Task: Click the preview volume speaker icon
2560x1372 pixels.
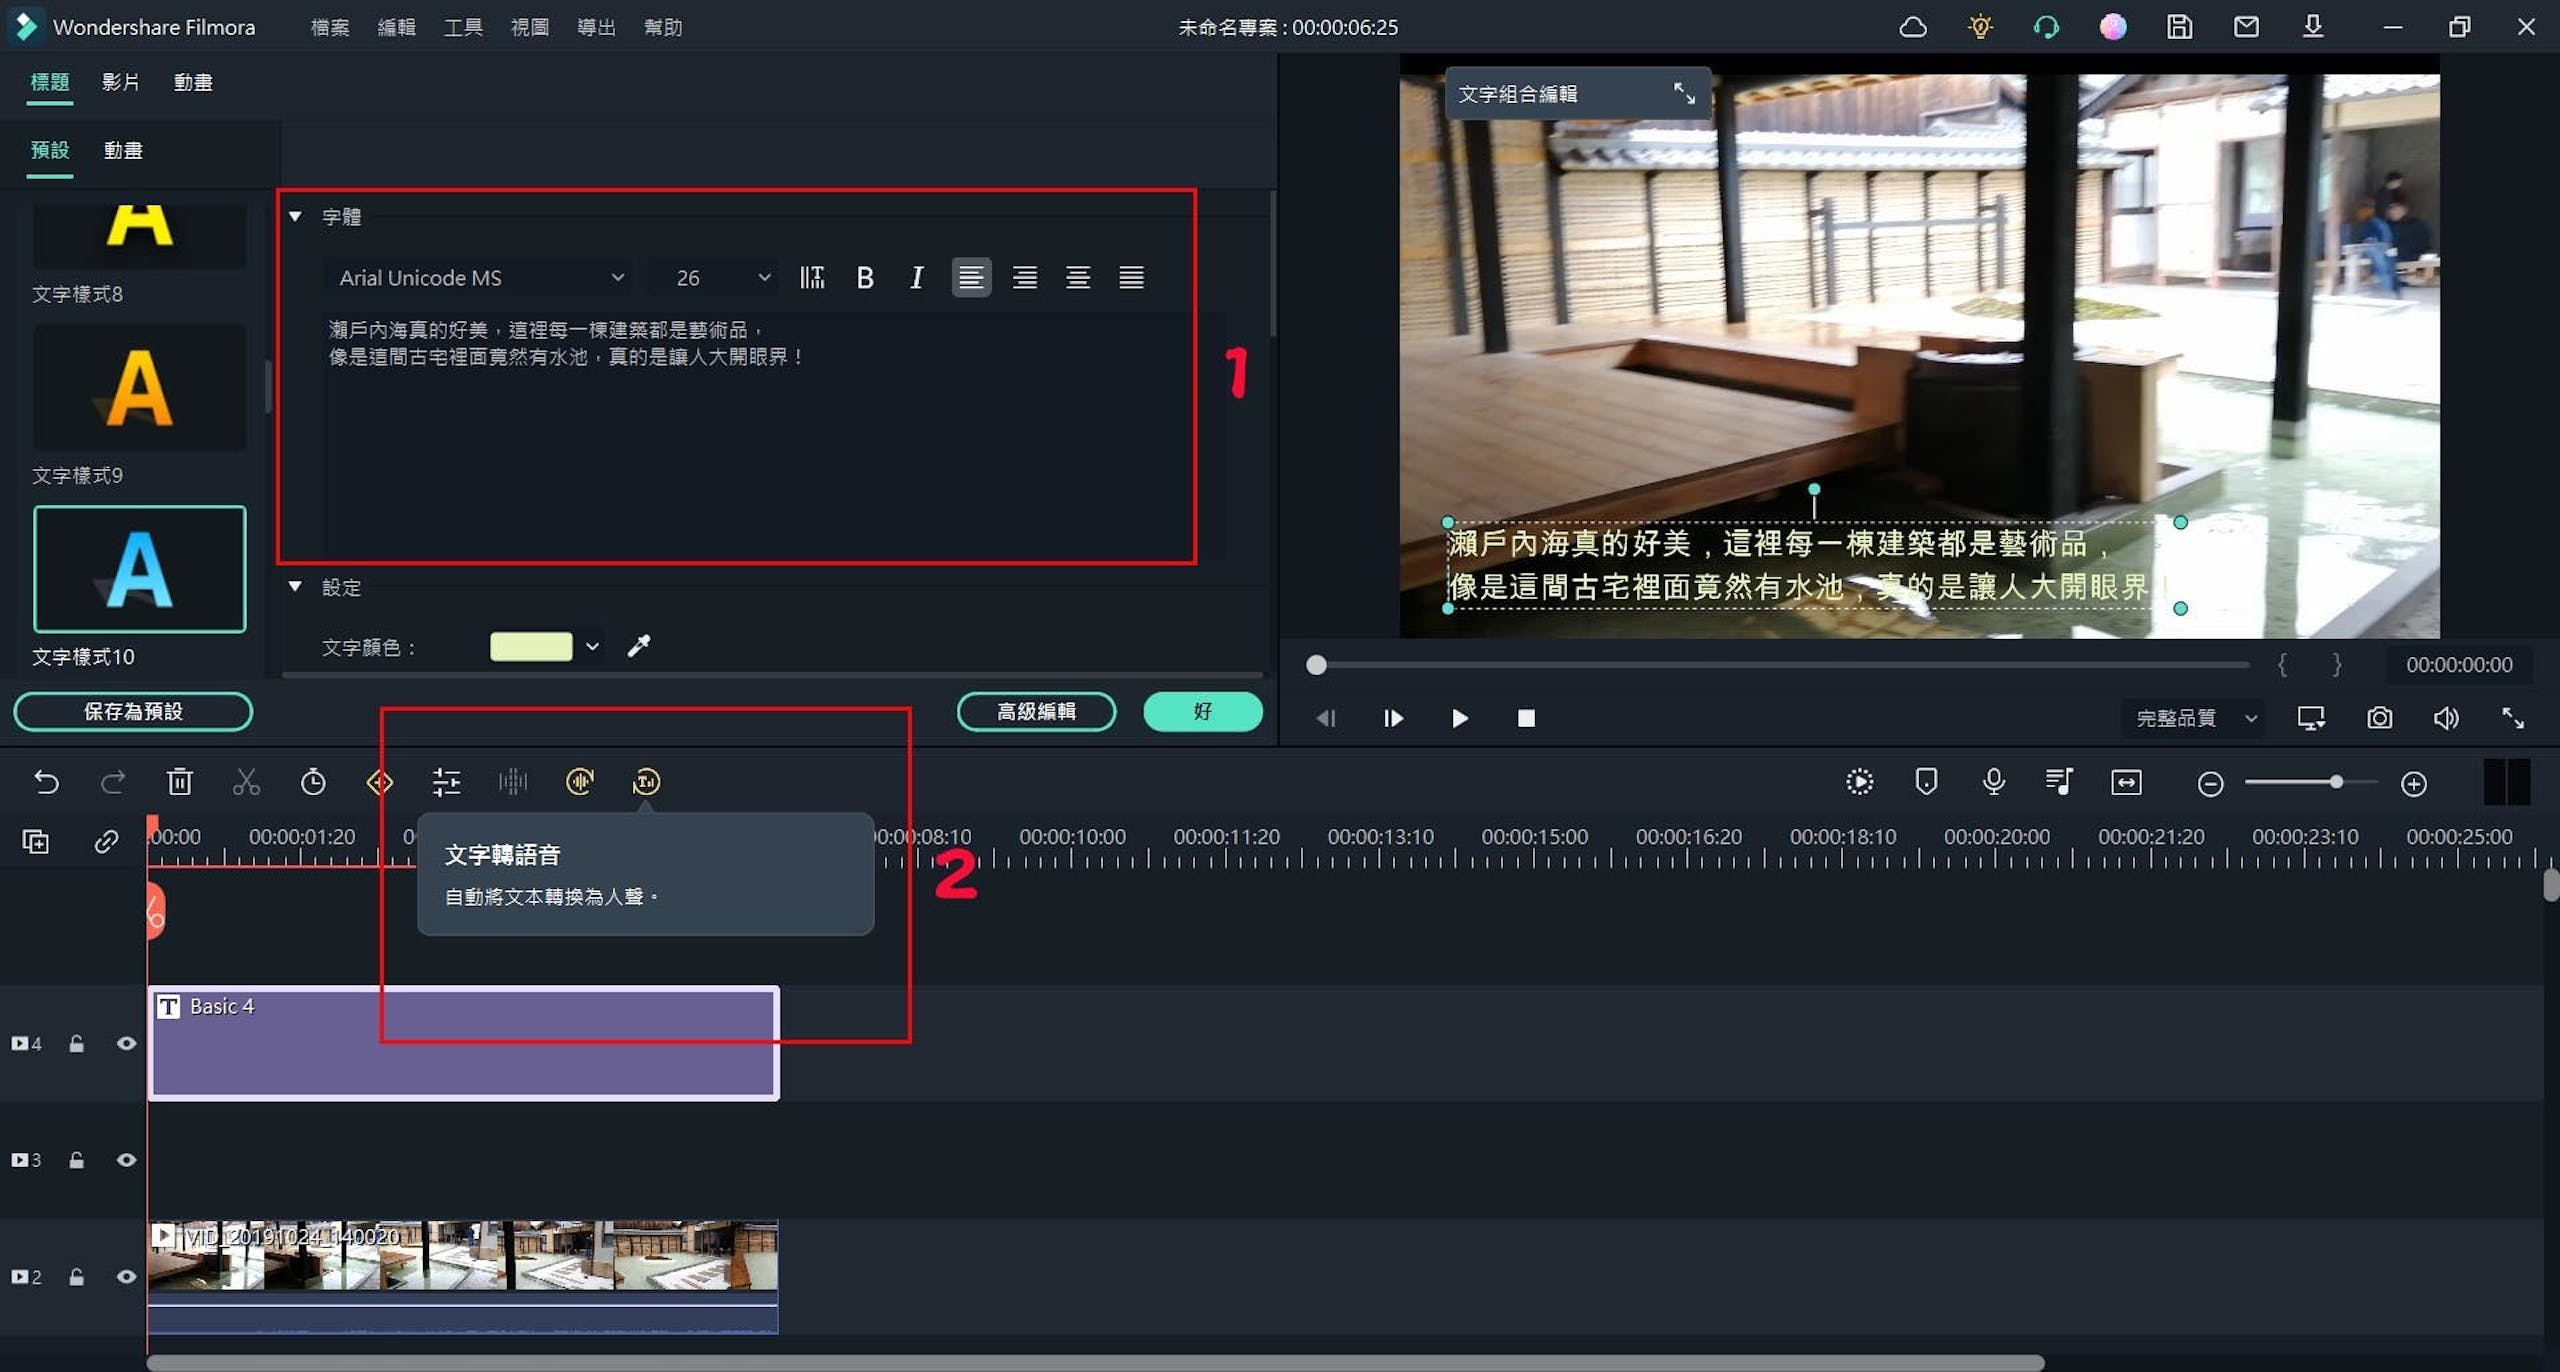Action: pyautogui.click(x=2446, y=718)
